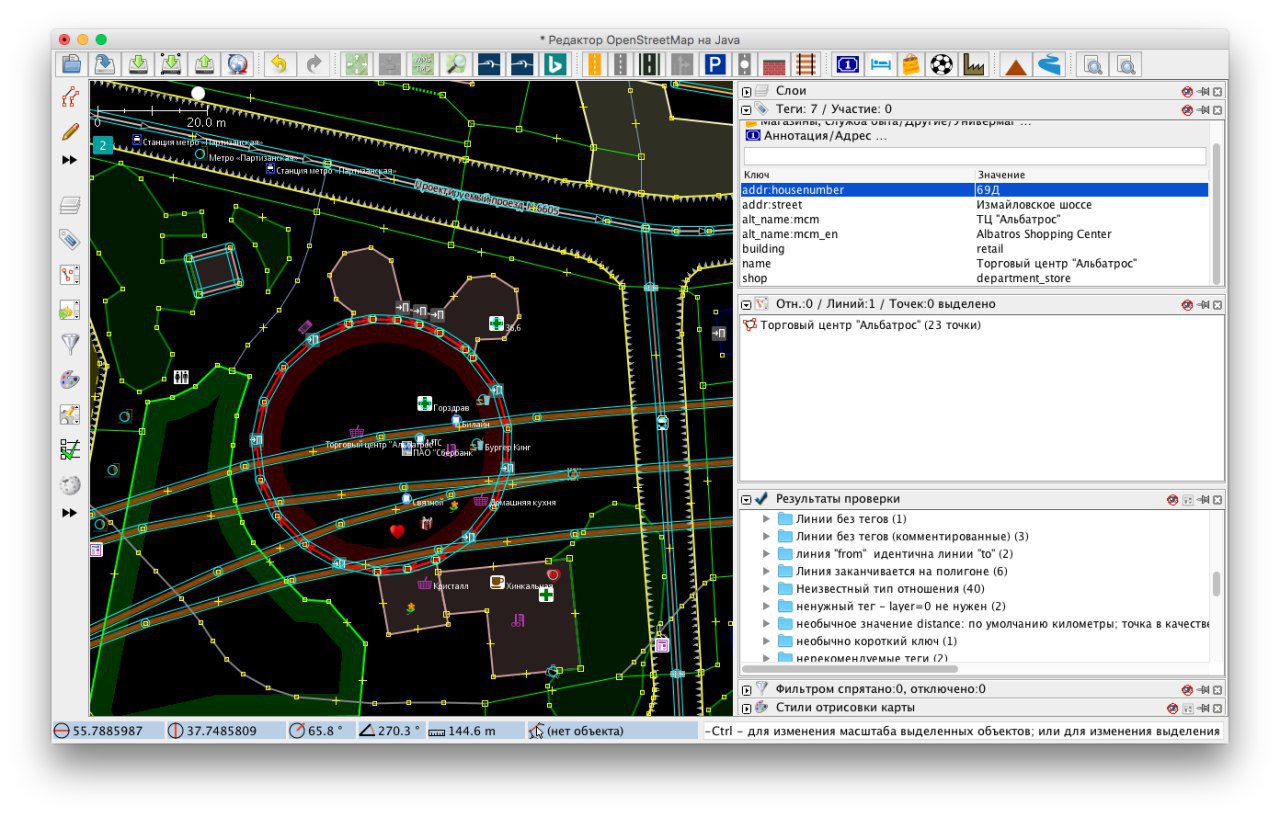Open the shopping bag preset icon
Image resolution: width=1280 pixels, height=817 pixels.
coord(910,64)
